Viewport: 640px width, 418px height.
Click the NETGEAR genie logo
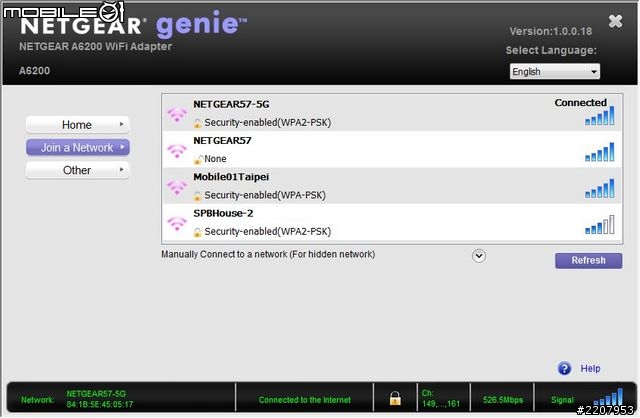tap(133, 24)
